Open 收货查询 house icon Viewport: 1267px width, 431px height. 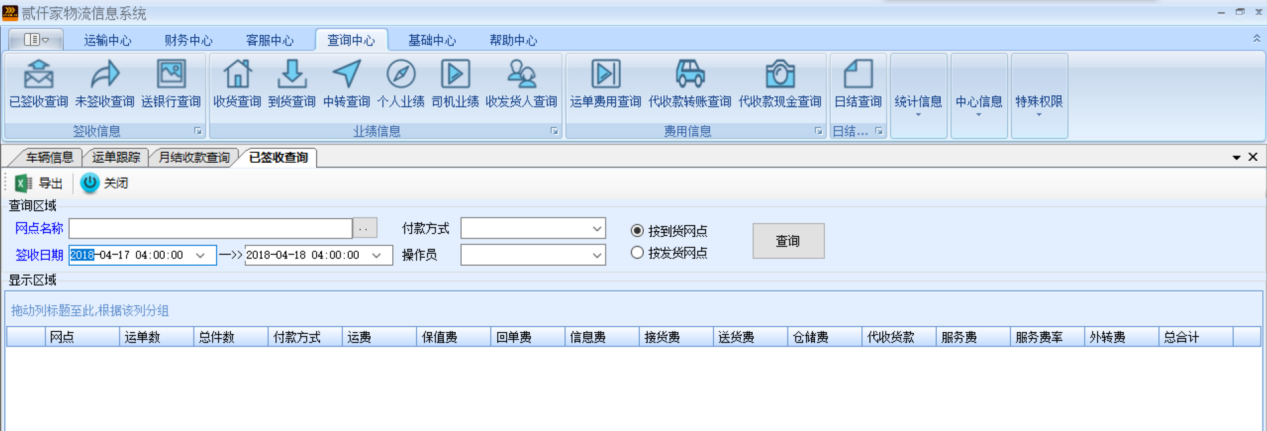(x=236, y=75)
